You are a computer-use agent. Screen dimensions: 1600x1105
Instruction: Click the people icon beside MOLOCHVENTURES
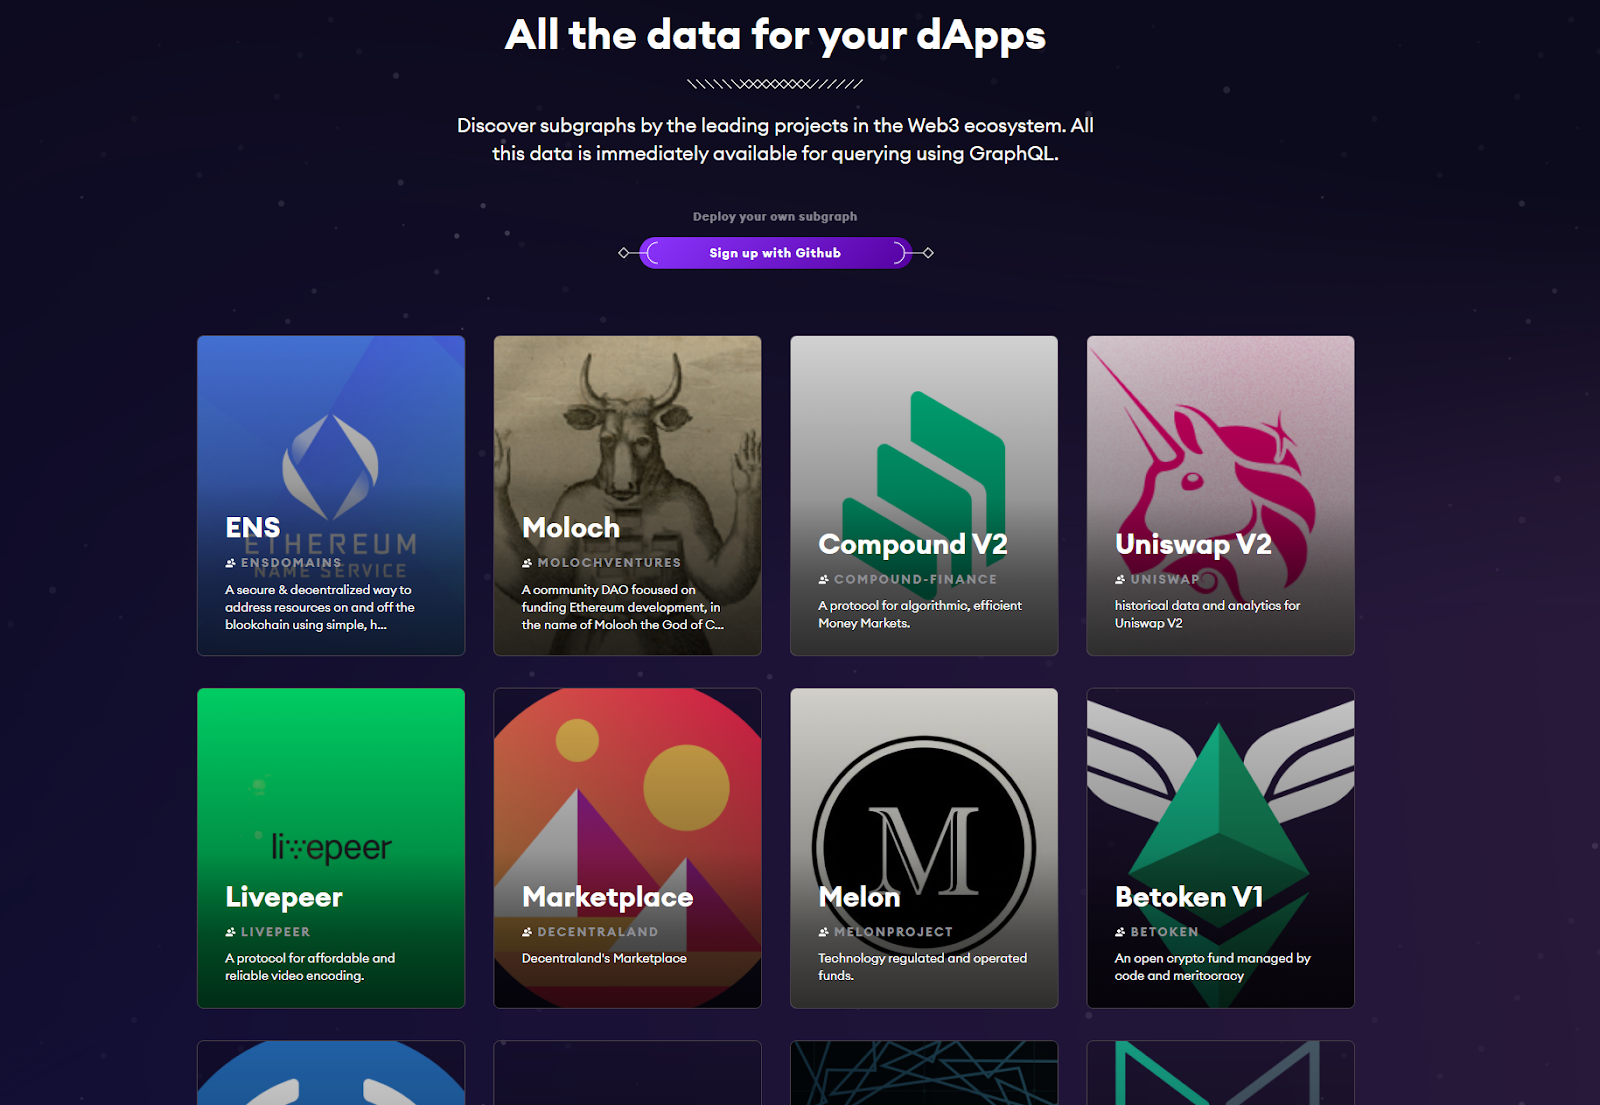(527, 563)
